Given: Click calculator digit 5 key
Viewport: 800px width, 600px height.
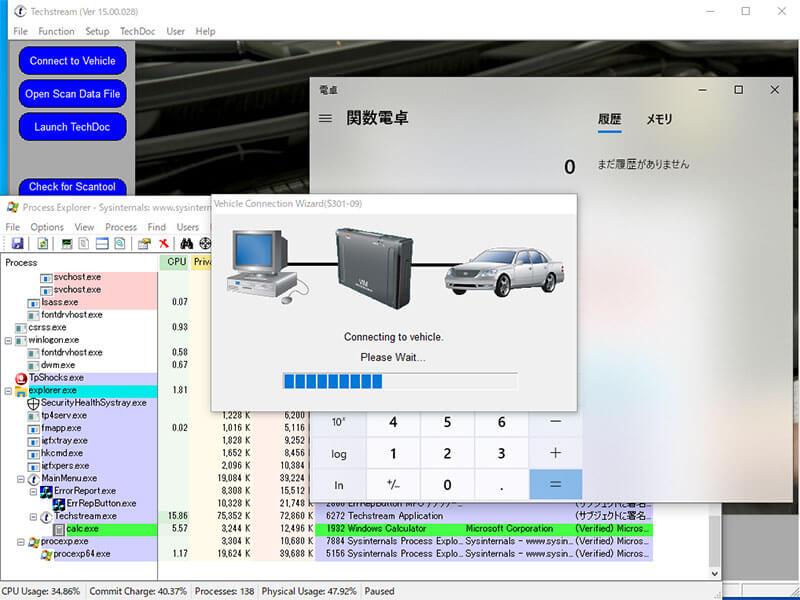Looking at the screenshot, I should (447, 422).
